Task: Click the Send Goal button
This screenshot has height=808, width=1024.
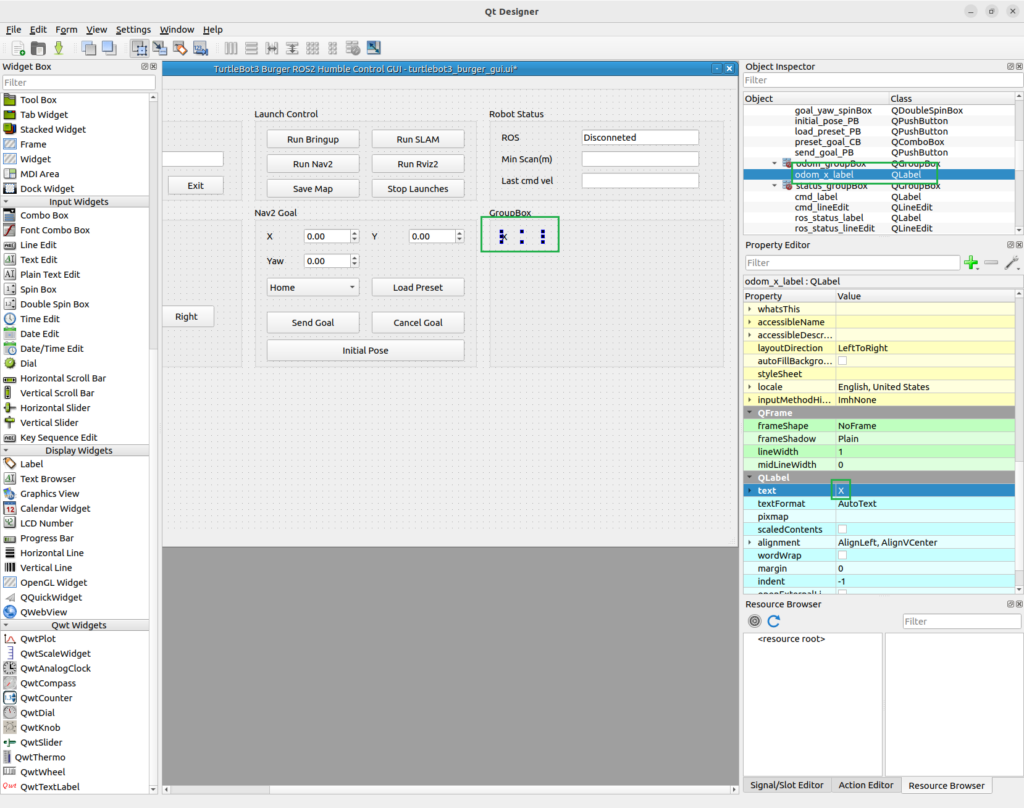Action: tap(313, 323)
